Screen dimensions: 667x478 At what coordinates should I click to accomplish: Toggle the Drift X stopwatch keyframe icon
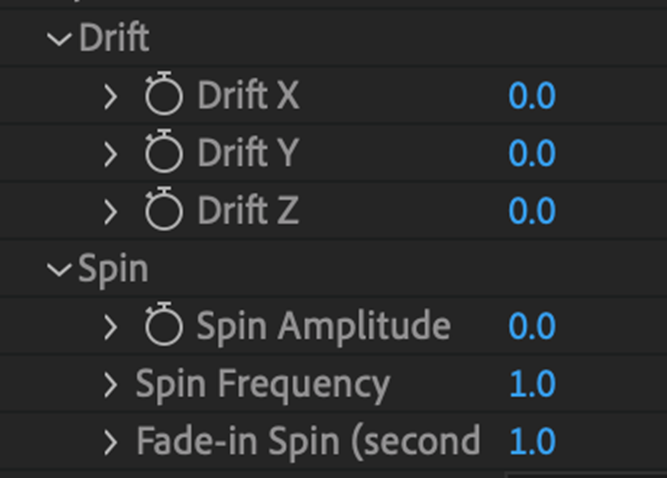click(165, 96)
